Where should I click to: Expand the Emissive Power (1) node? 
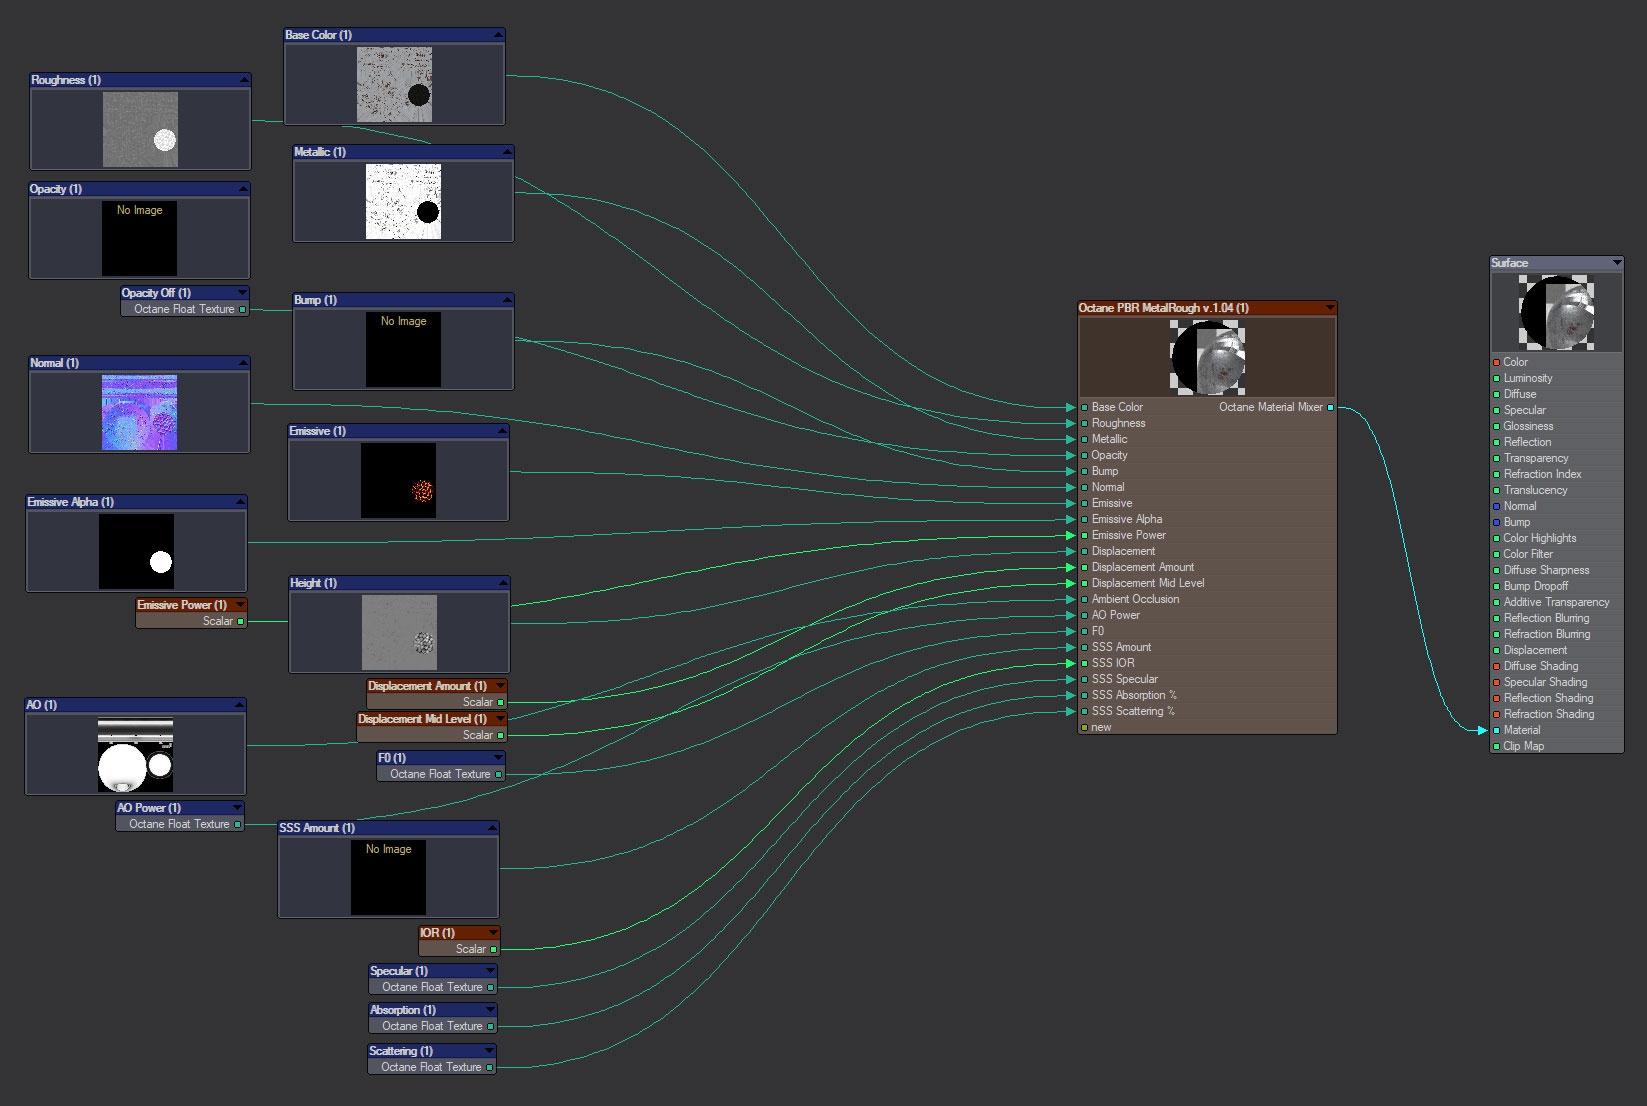[x=239, y=605]
